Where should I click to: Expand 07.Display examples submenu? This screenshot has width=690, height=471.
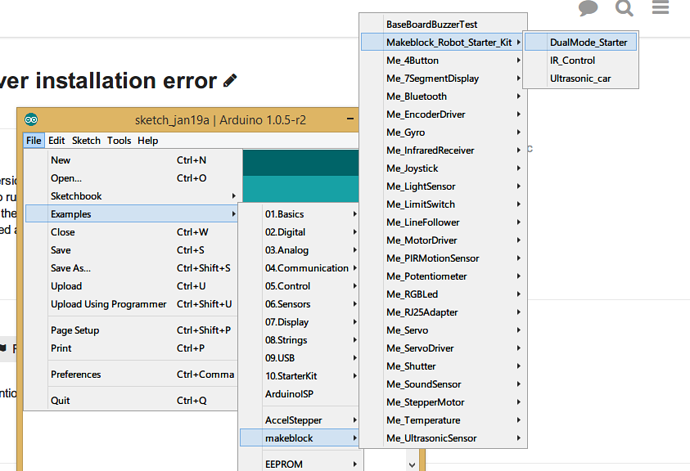tap(299, 322)
